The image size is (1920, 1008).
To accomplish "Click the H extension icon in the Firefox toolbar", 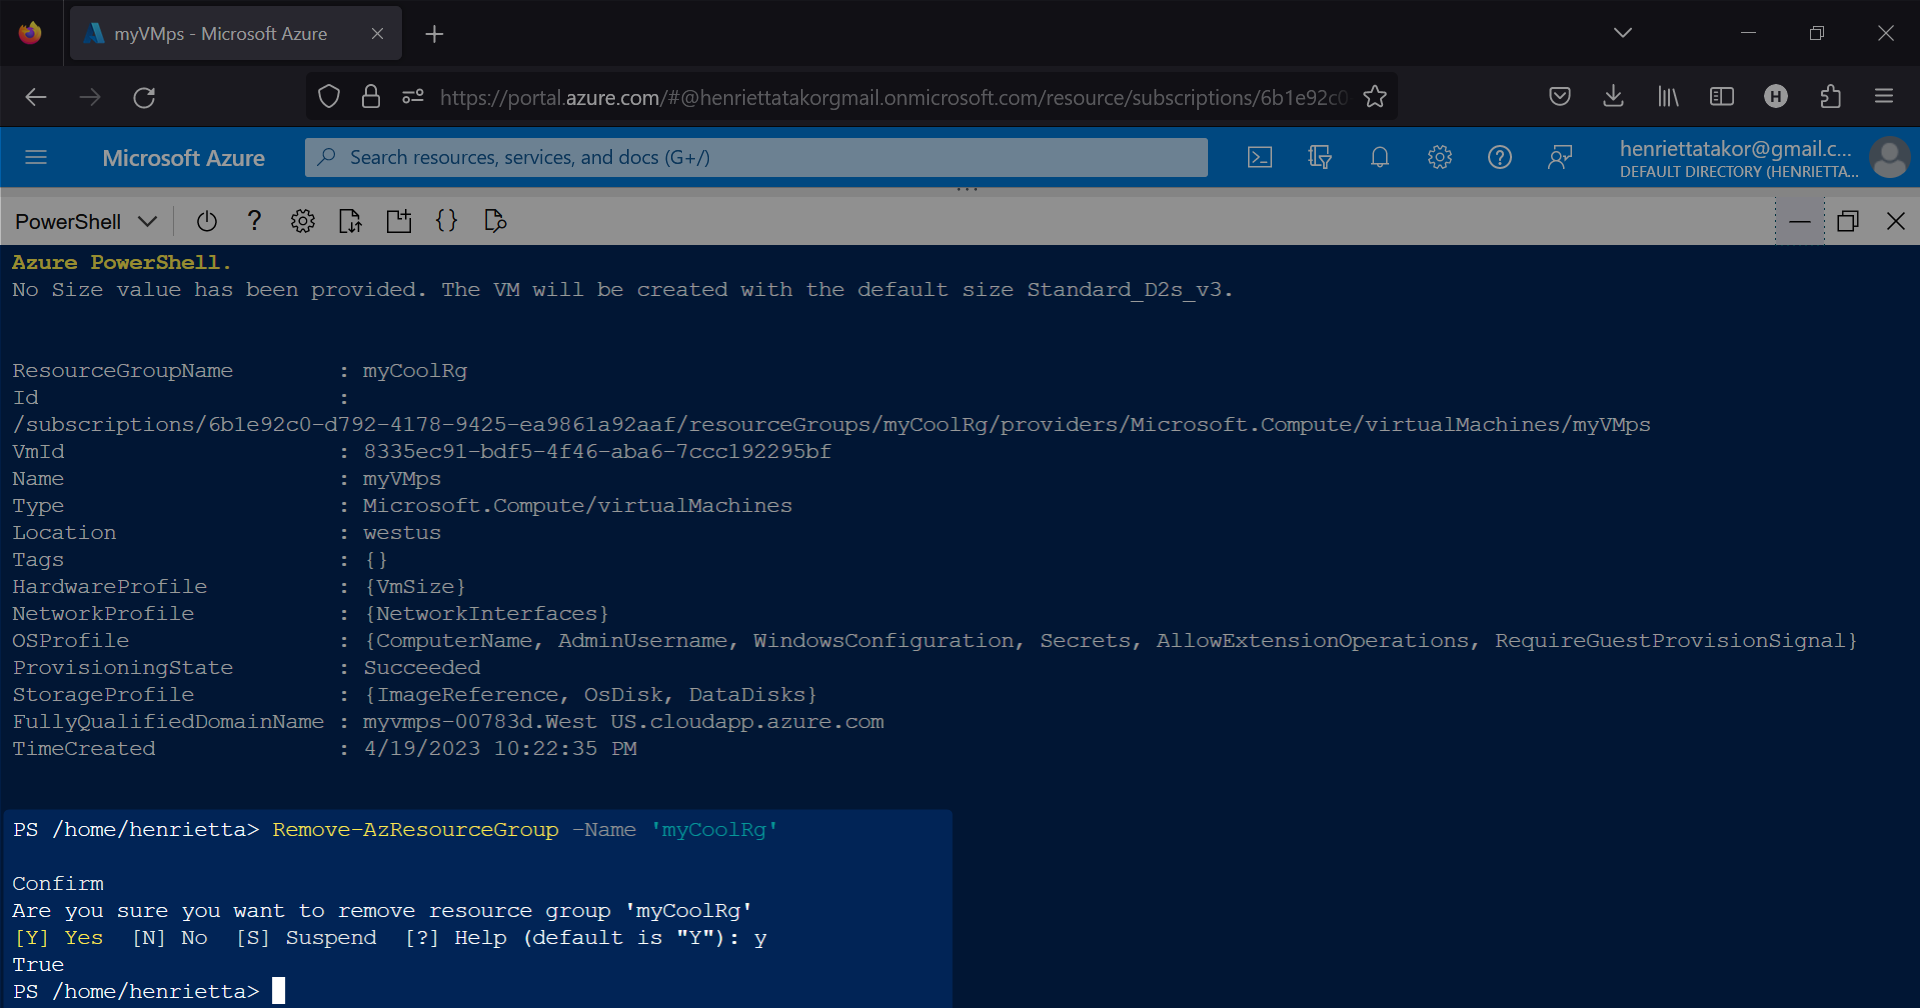I will (1776, 97).
